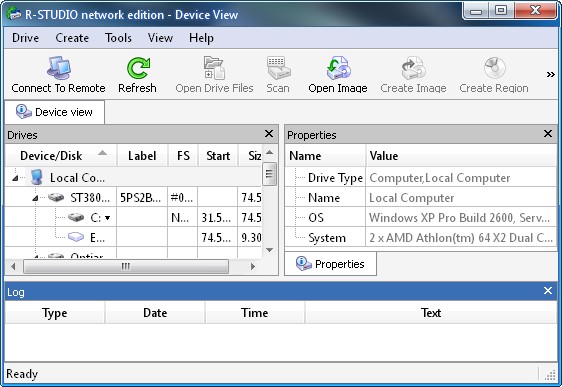Close the Drives panel

[x=269, y=134]
